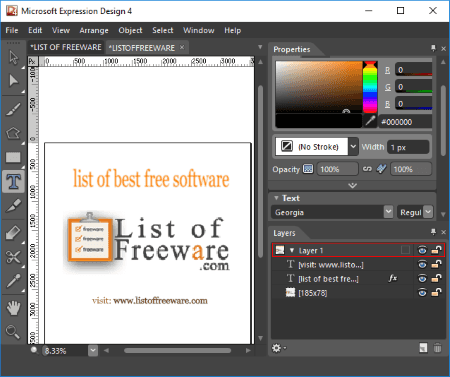Select the Scissors tool
Image resolution: width=450 pixels, height=377 pixels.
click(13, 257)
